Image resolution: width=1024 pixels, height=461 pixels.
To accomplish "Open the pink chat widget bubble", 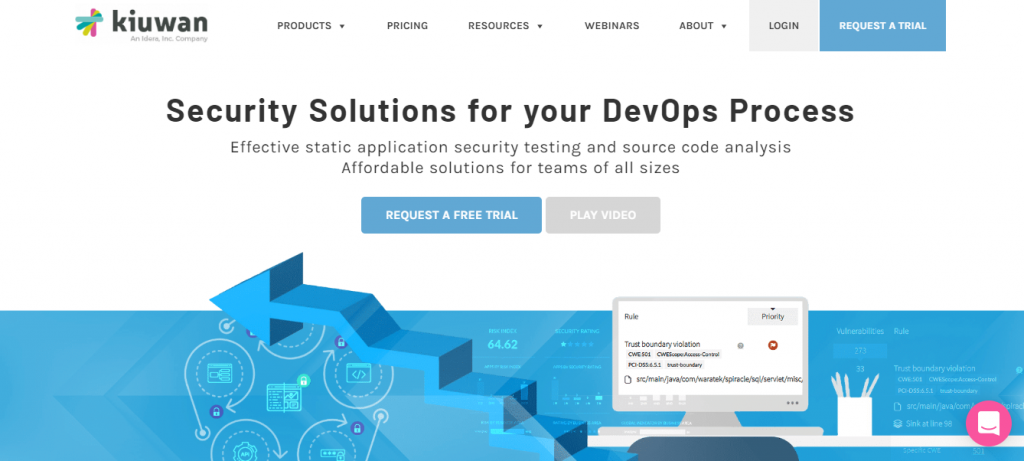I will coord(989,423).
